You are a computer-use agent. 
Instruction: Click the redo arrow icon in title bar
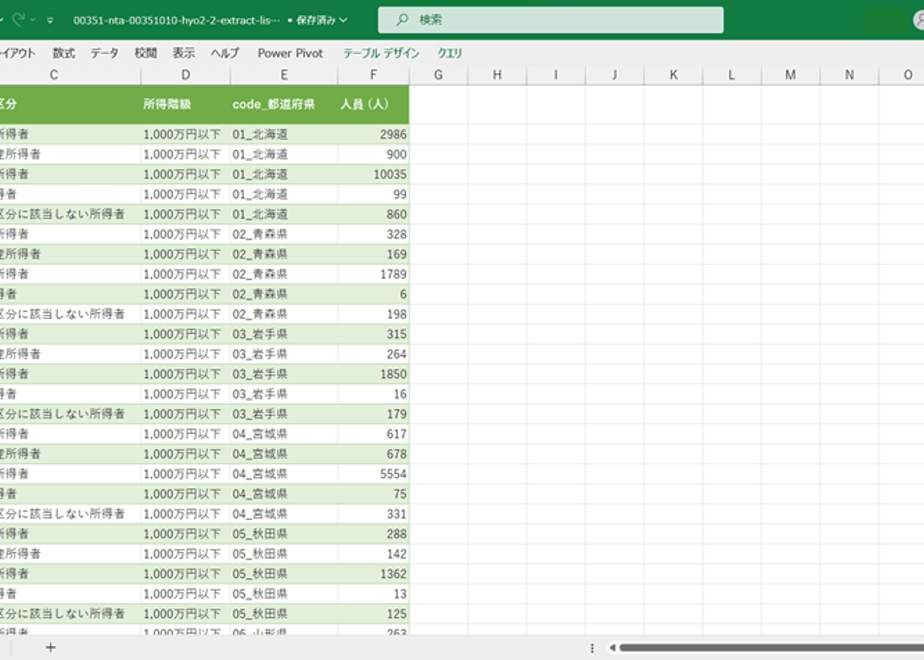[x=19, y=19]
